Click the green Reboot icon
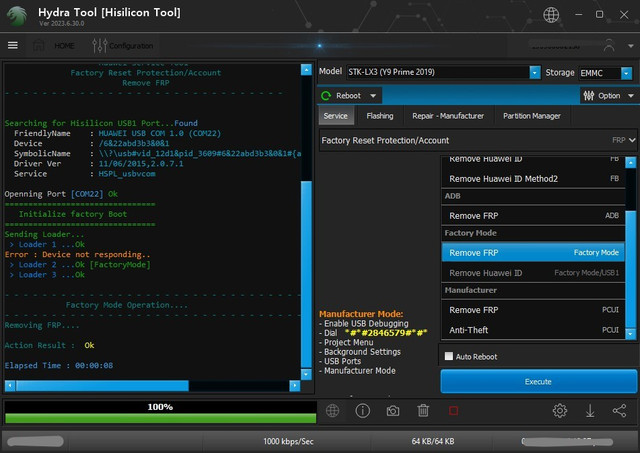Image resolution: width=640 pixels, height=453 pixels. pyautogui.click(x=326, y=95)
